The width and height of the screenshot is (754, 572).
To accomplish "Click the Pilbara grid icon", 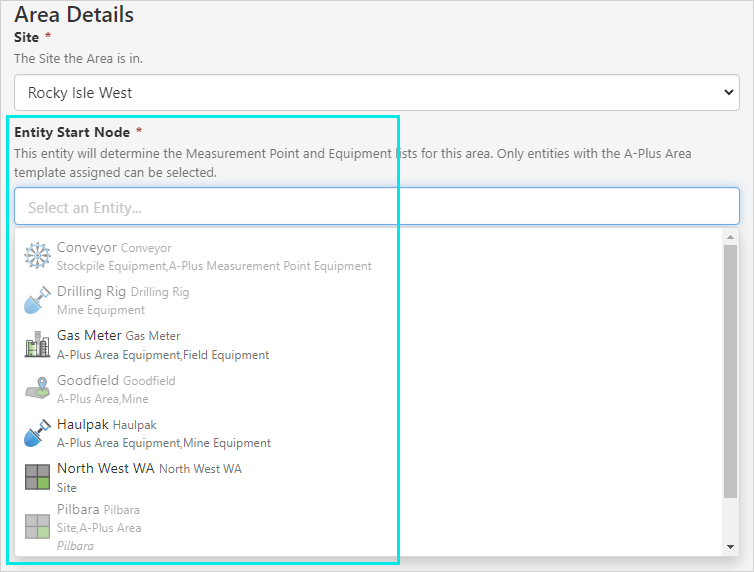I will click(x=37, y=526).
